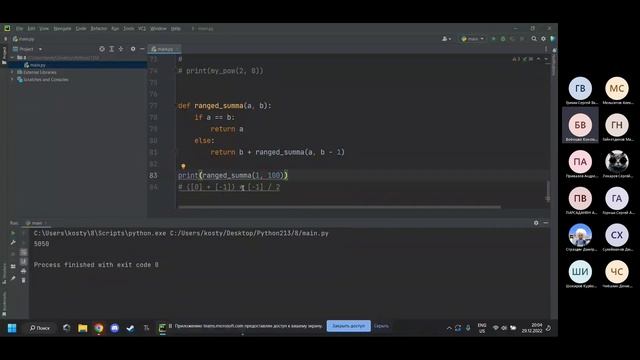The image size is (640, 360).
Task: Open the Refactor menu
Action: point(98,29)
